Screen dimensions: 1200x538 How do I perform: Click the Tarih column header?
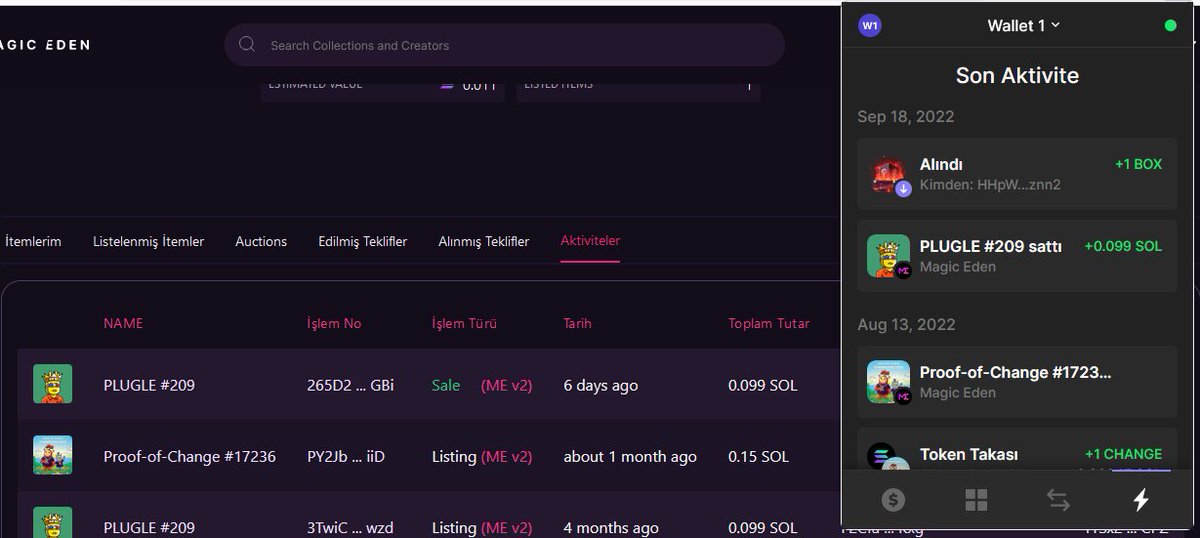577,323
